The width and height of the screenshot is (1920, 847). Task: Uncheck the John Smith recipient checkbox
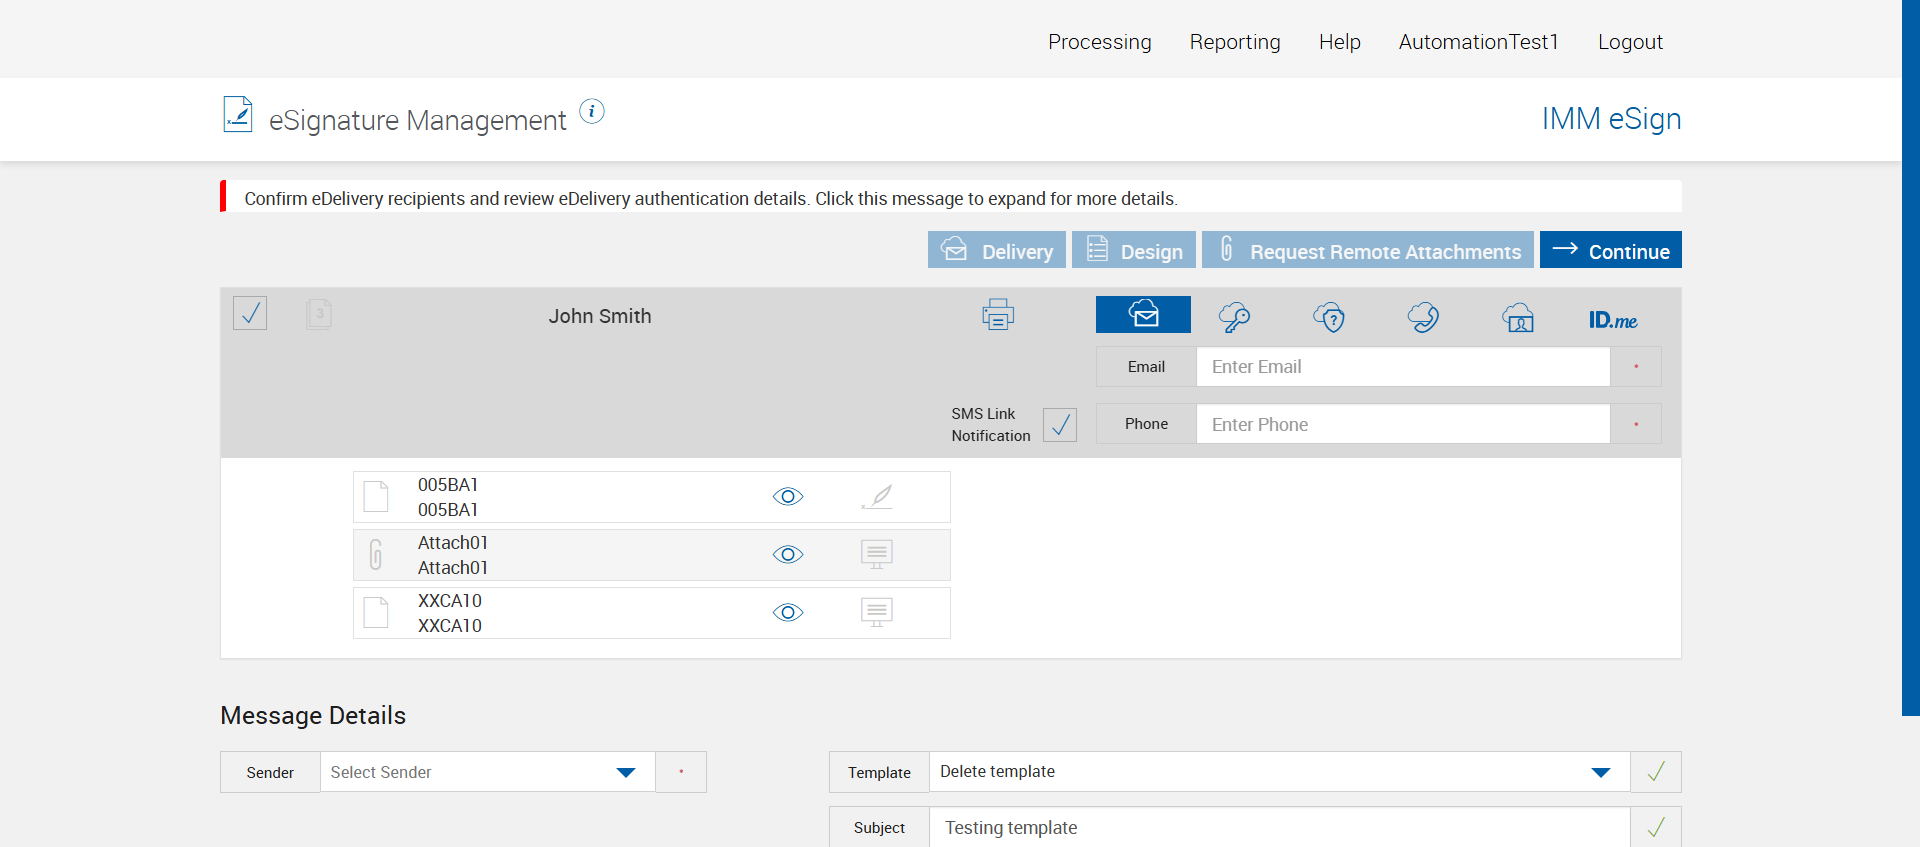click(250, 314)
